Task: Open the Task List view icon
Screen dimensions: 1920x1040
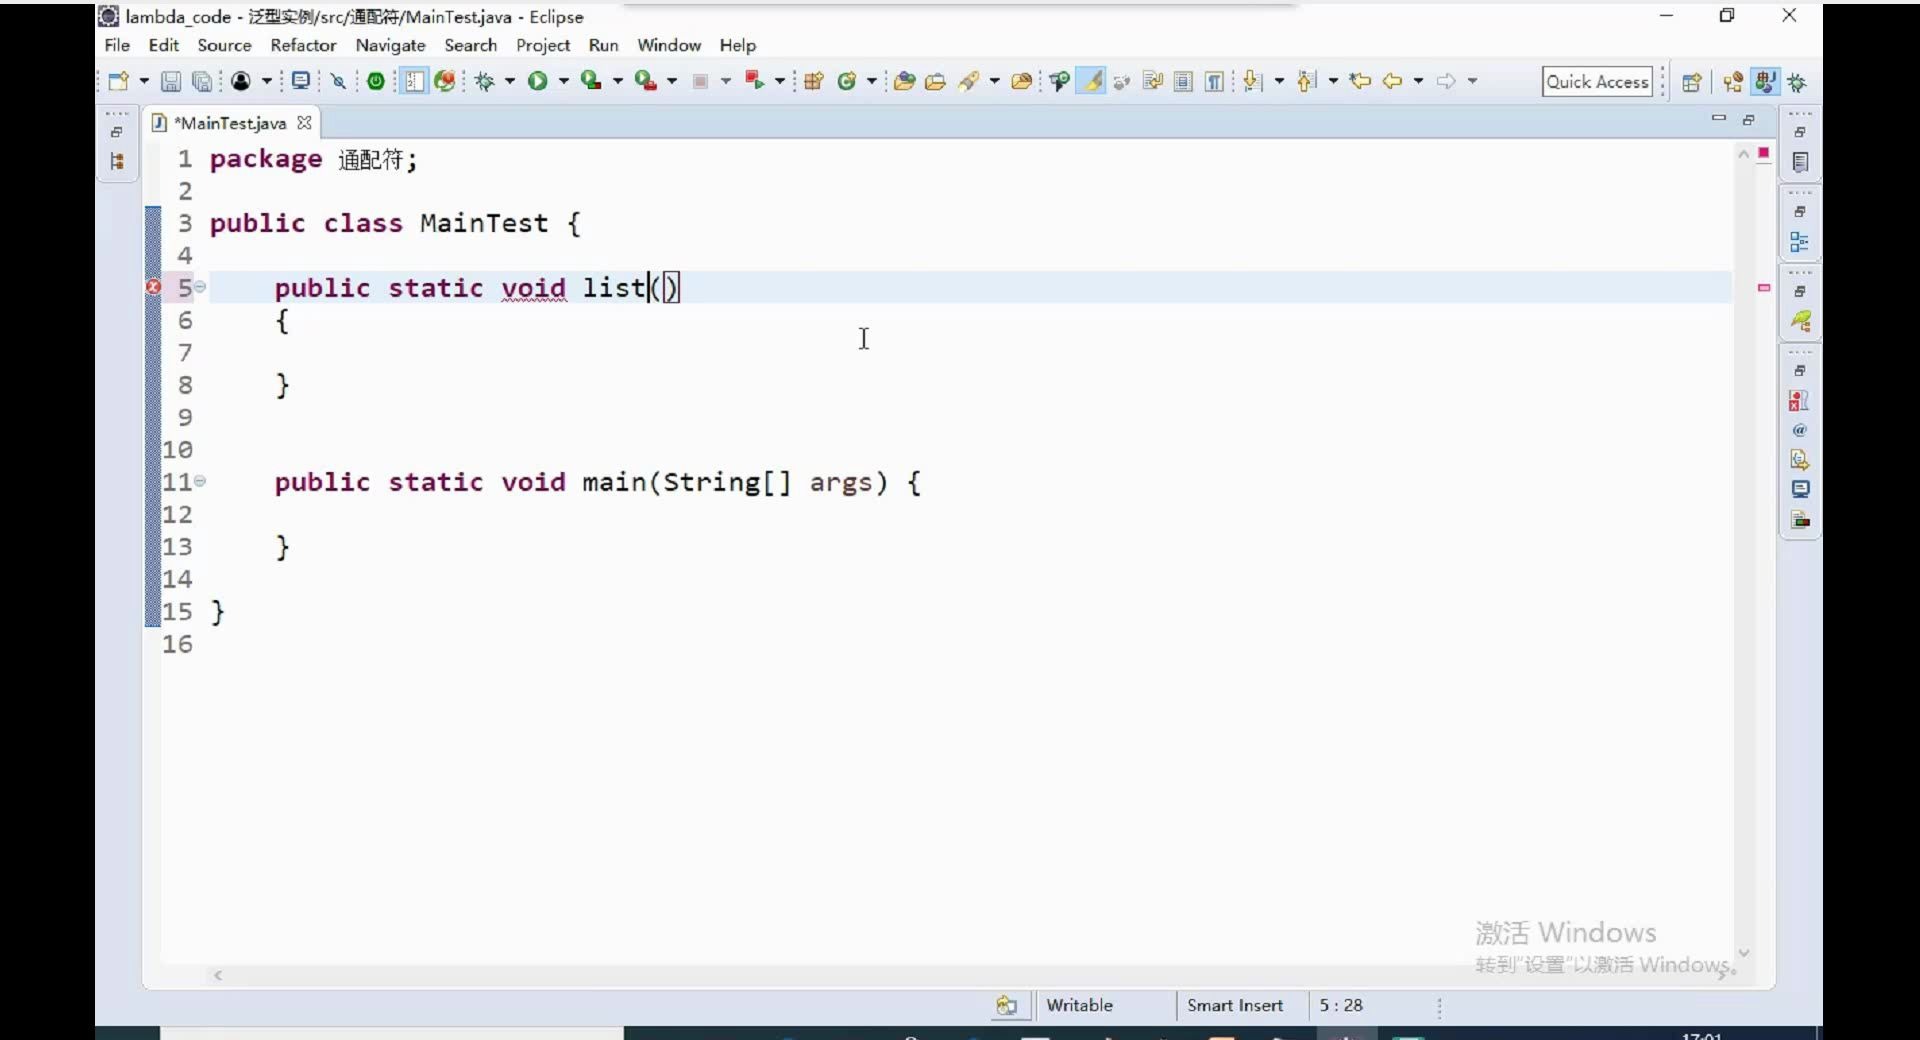Action: 1800,162
